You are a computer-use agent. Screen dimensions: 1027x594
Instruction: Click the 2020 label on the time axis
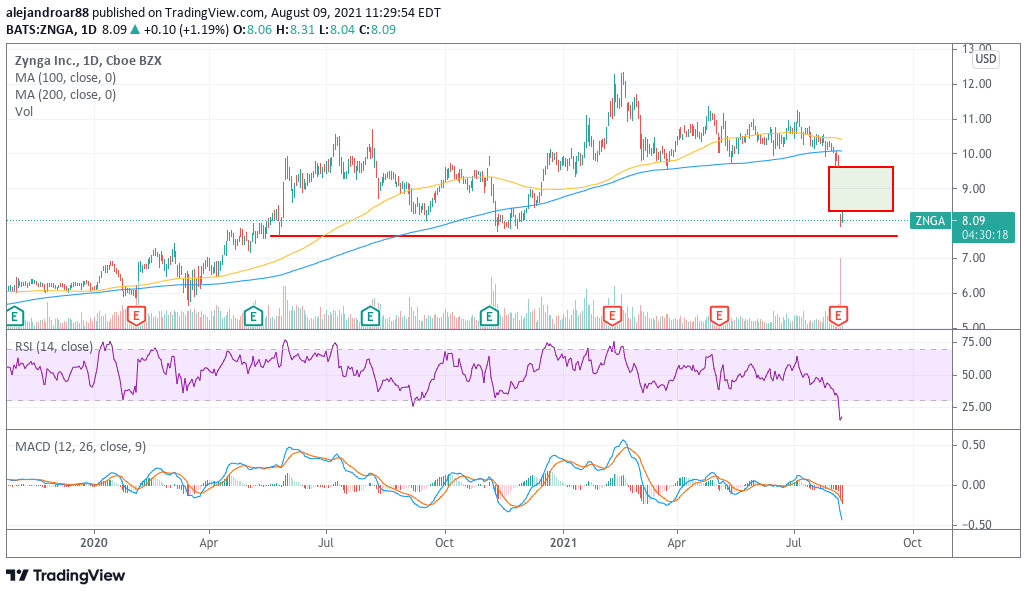94,543
